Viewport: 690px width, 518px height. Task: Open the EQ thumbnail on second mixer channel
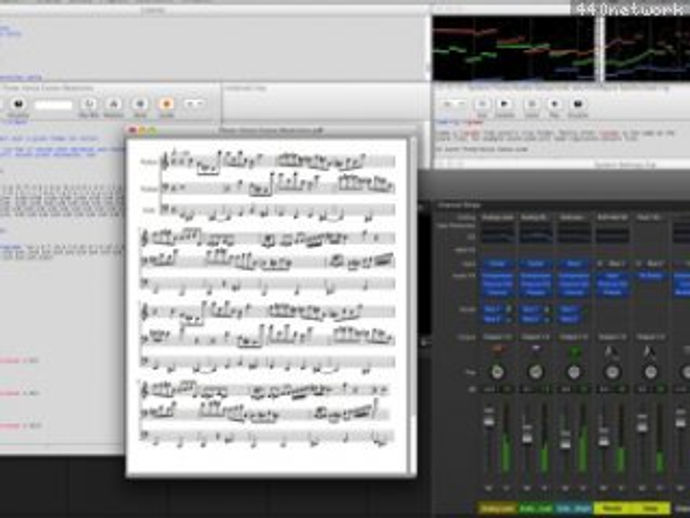click(x=536, y=234)
